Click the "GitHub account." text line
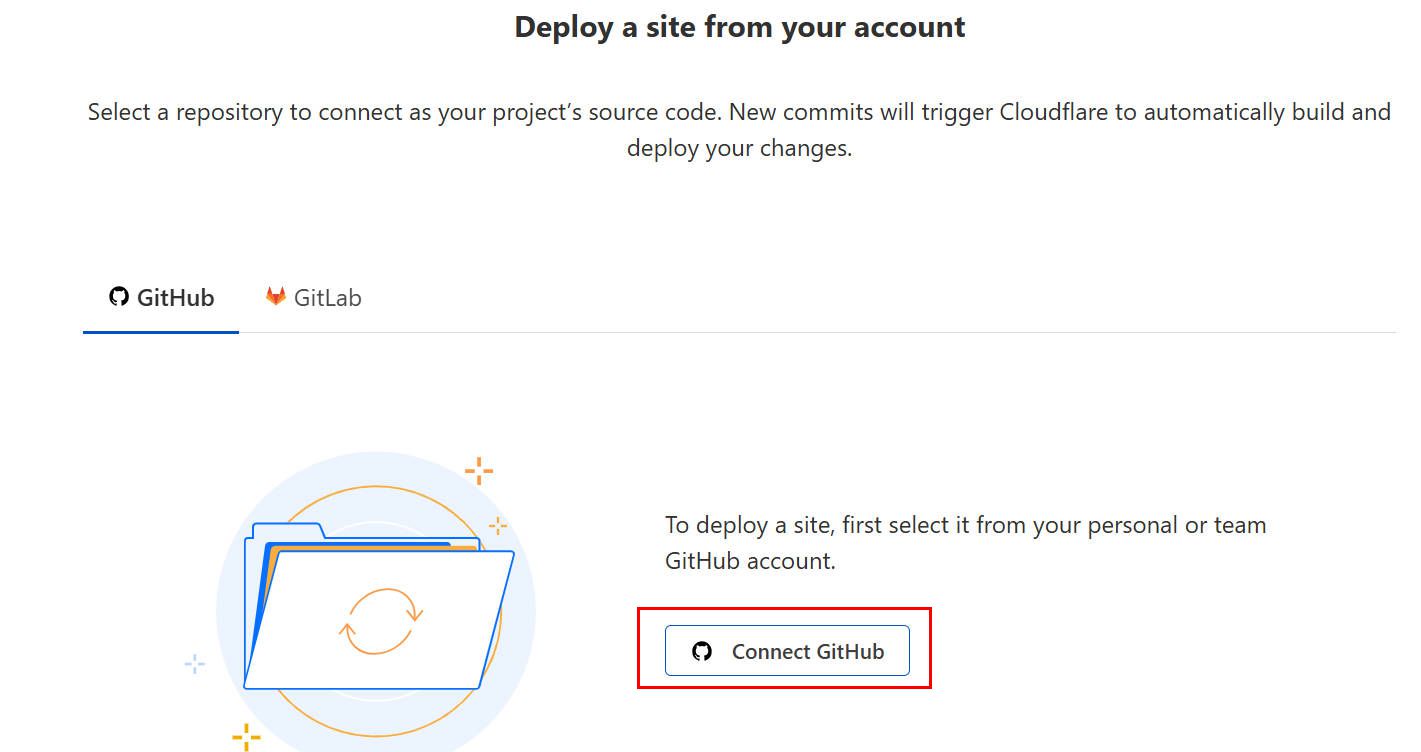This screenshot has width=1421, height=752. pos(750,561)
